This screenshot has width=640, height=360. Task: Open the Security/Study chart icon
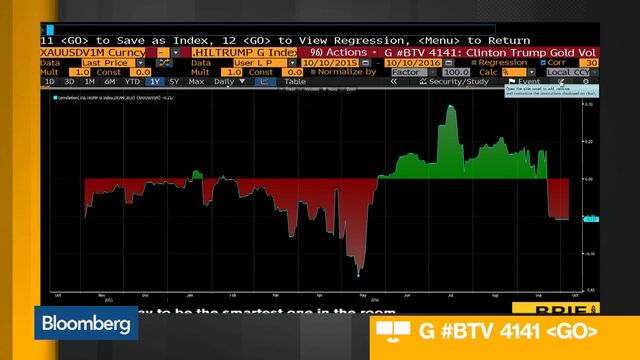[x=423, y=82]
